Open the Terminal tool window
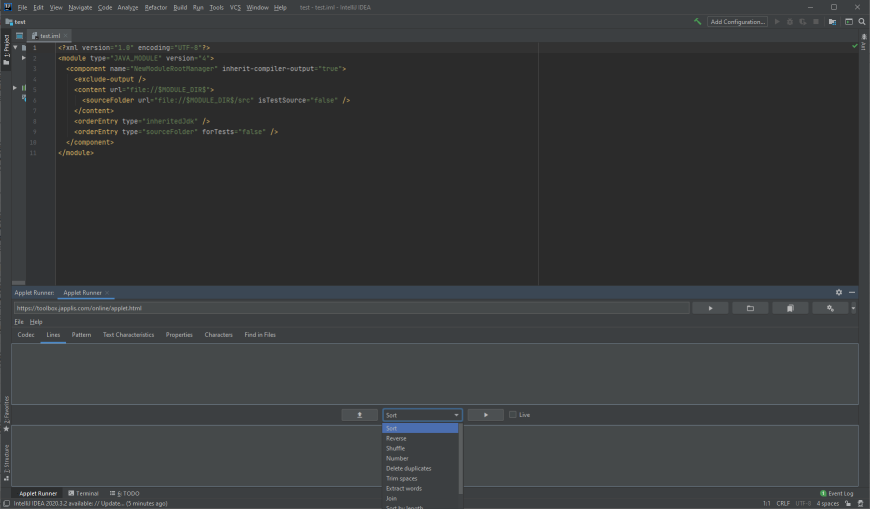 pyautogui.click(x=83, y=493)
